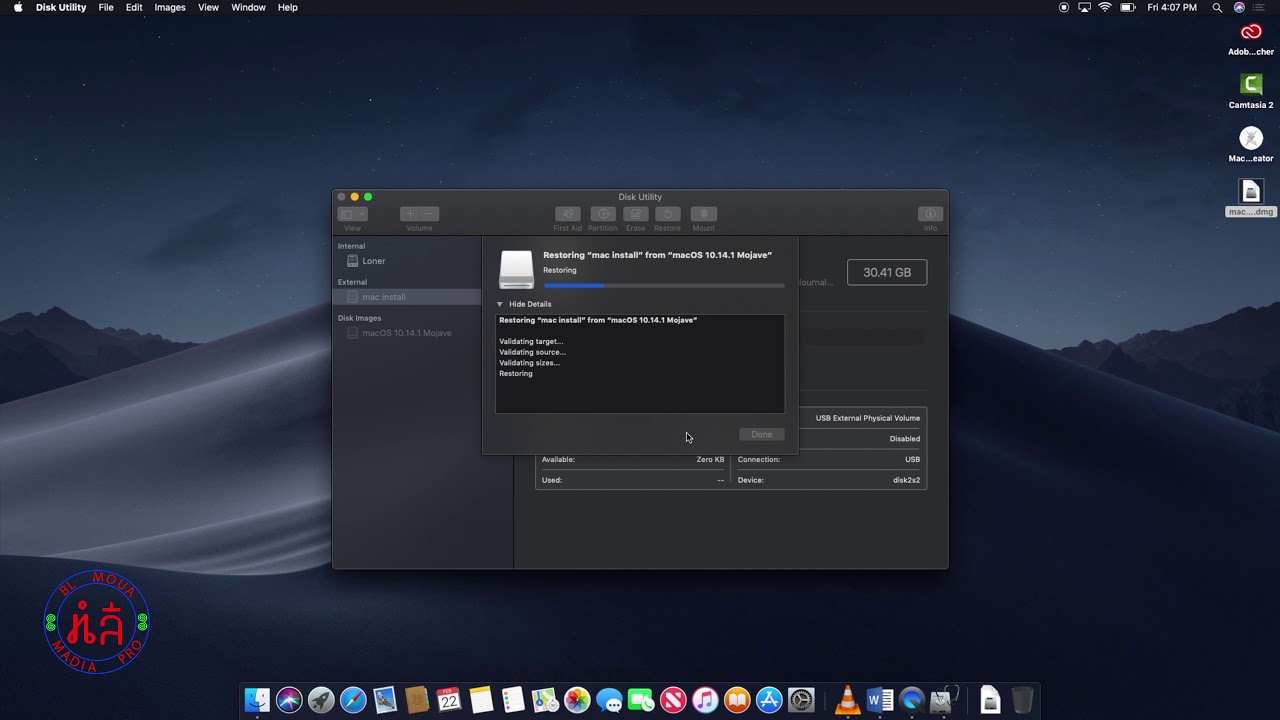Select the dmg file on the desktop
This screenshot has height=720, width=1280.
1251,198
